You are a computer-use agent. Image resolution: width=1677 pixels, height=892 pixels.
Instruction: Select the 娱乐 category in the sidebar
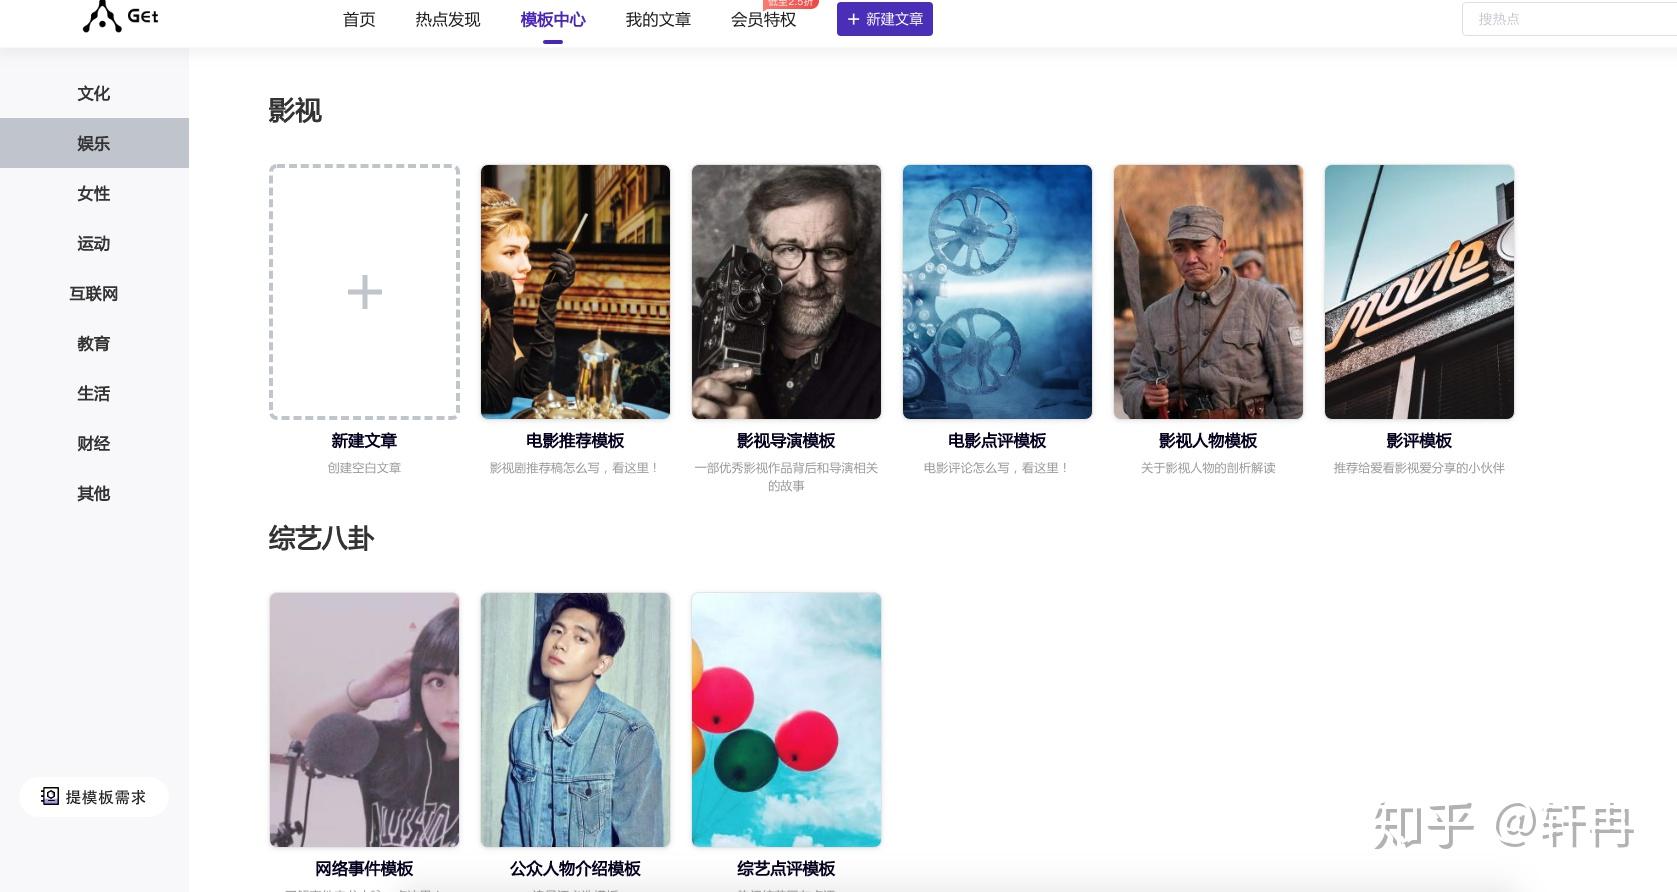coord(94,143)
